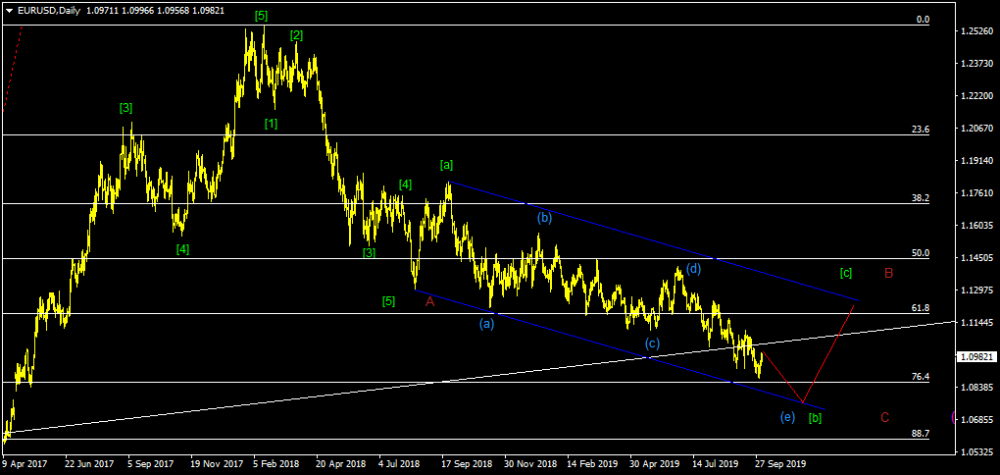1000x475 pixels.
Task: Click the 5 Feb 2018 date label
Action: [x=276, y=465]
